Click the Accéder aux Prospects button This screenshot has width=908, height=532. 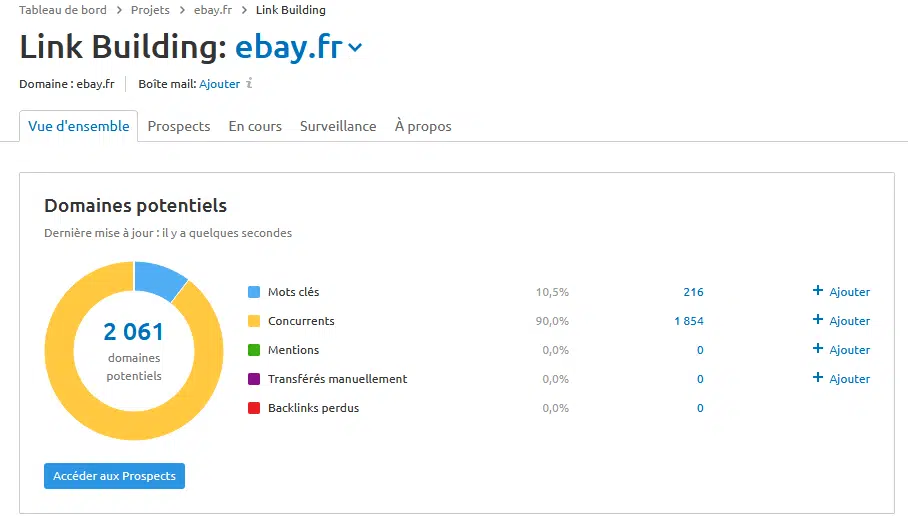pos(114,476)
